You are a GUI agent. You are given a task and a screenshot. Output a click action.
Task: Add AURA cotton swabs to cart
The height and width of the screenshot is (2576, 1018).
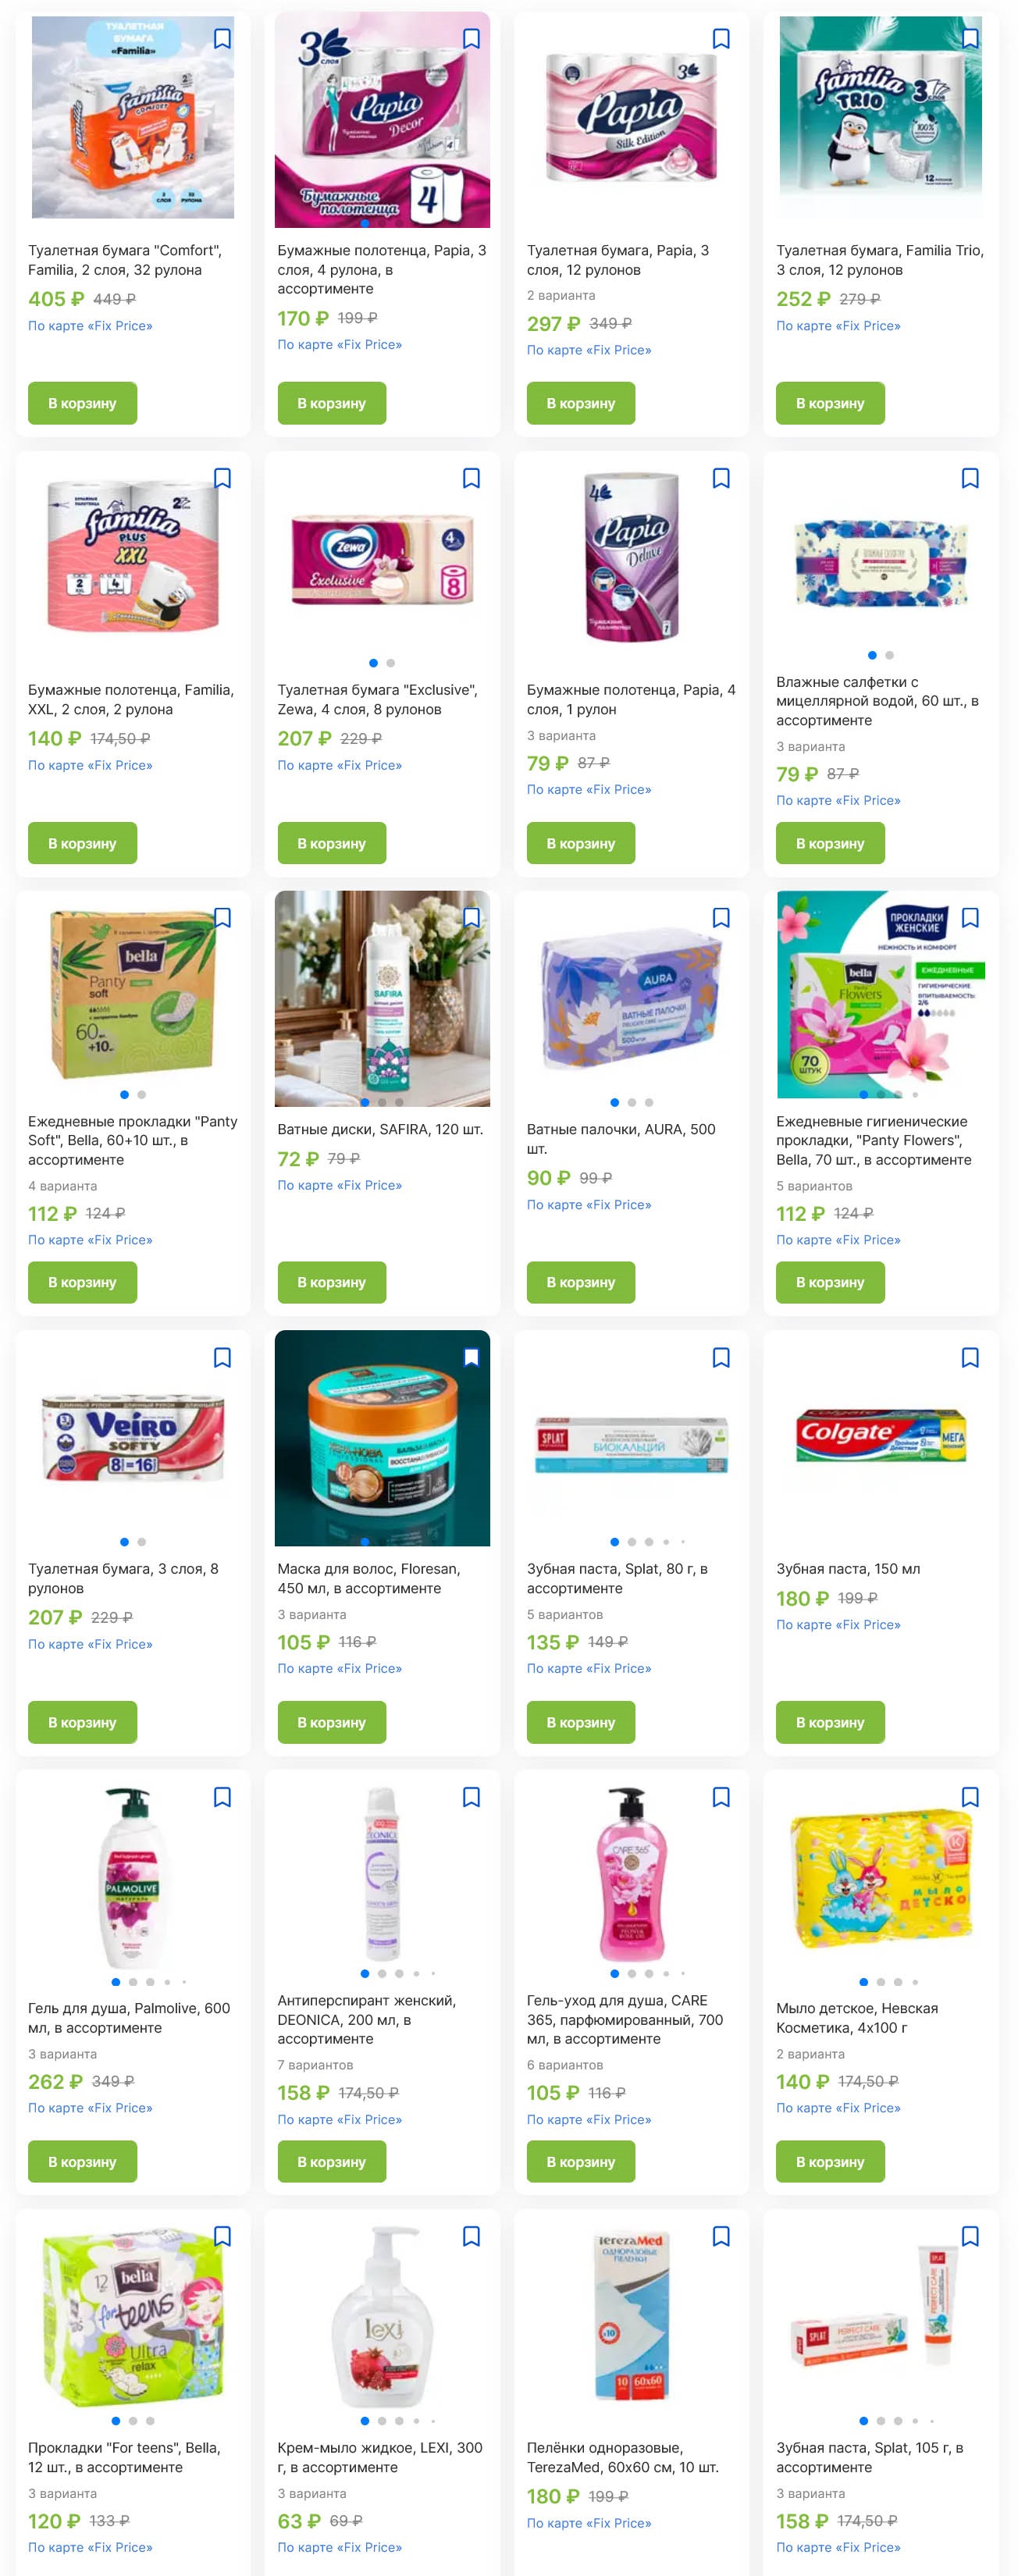[x=581, y=1282]
